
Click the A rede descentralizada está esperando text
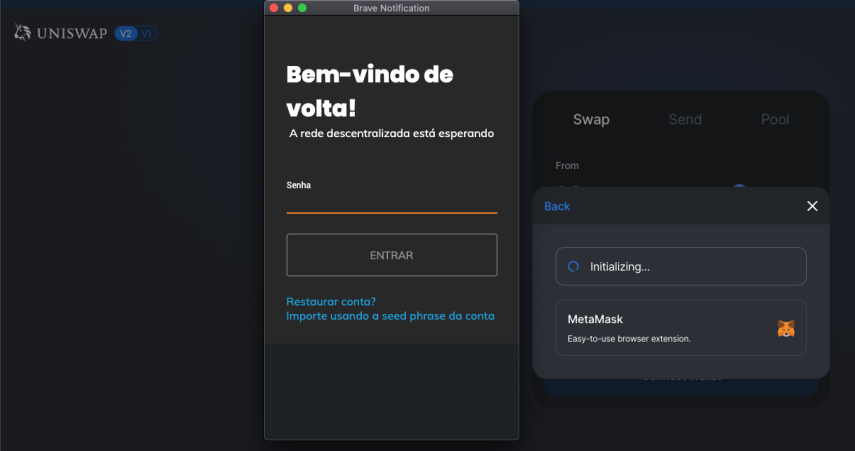coord(392,133)
